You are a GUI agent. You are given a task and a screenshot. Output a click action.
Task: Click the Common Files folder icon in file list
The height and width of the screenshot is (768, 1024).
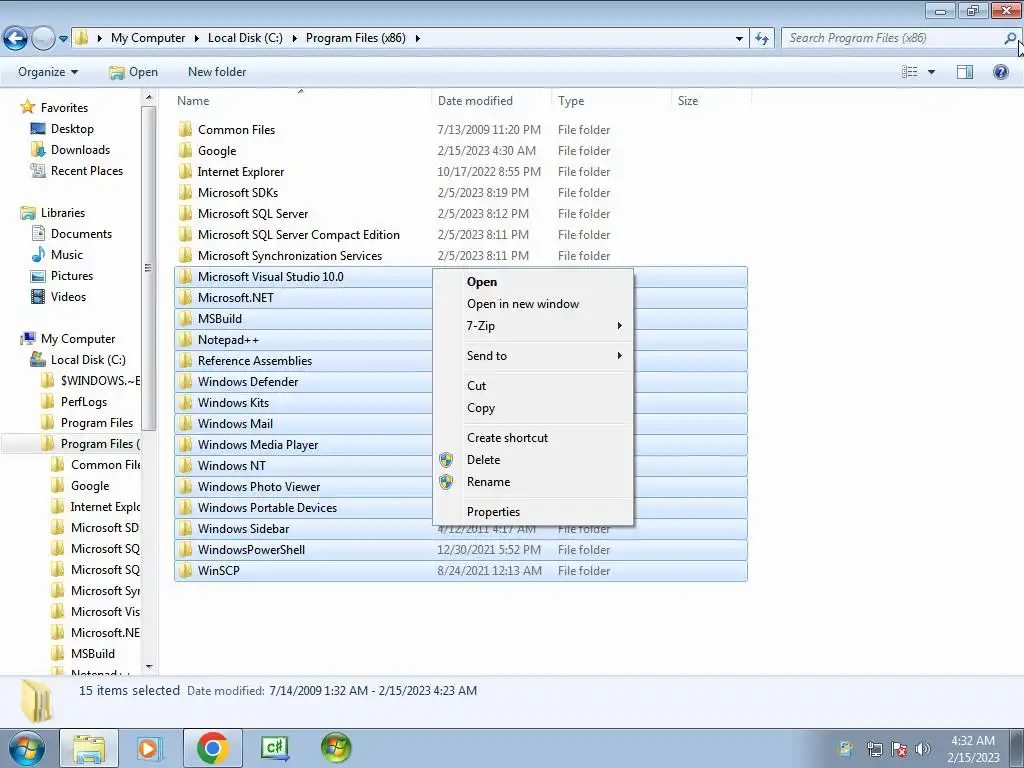[x=186, y=129]
